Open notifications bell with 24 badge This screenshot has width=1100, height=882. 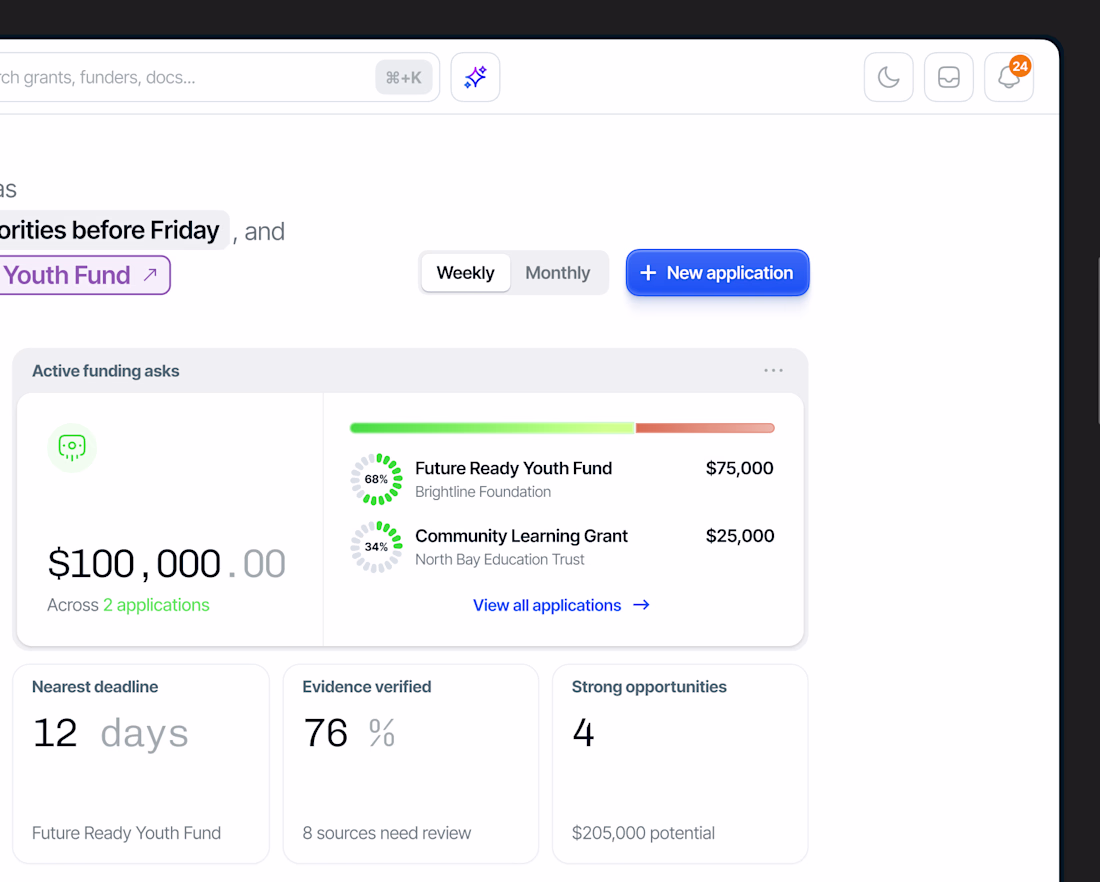click(x=1009, y=77)
